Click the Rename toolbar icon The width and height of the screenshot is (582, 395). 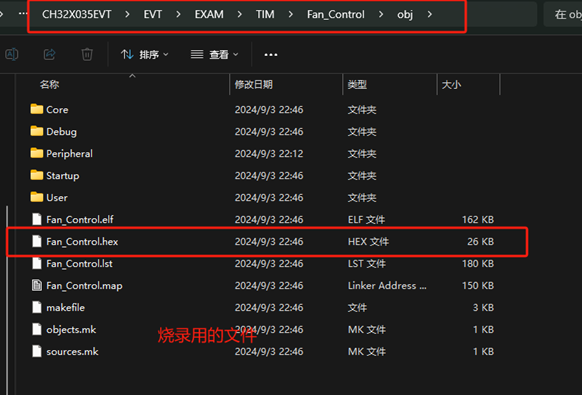point(12,55)
